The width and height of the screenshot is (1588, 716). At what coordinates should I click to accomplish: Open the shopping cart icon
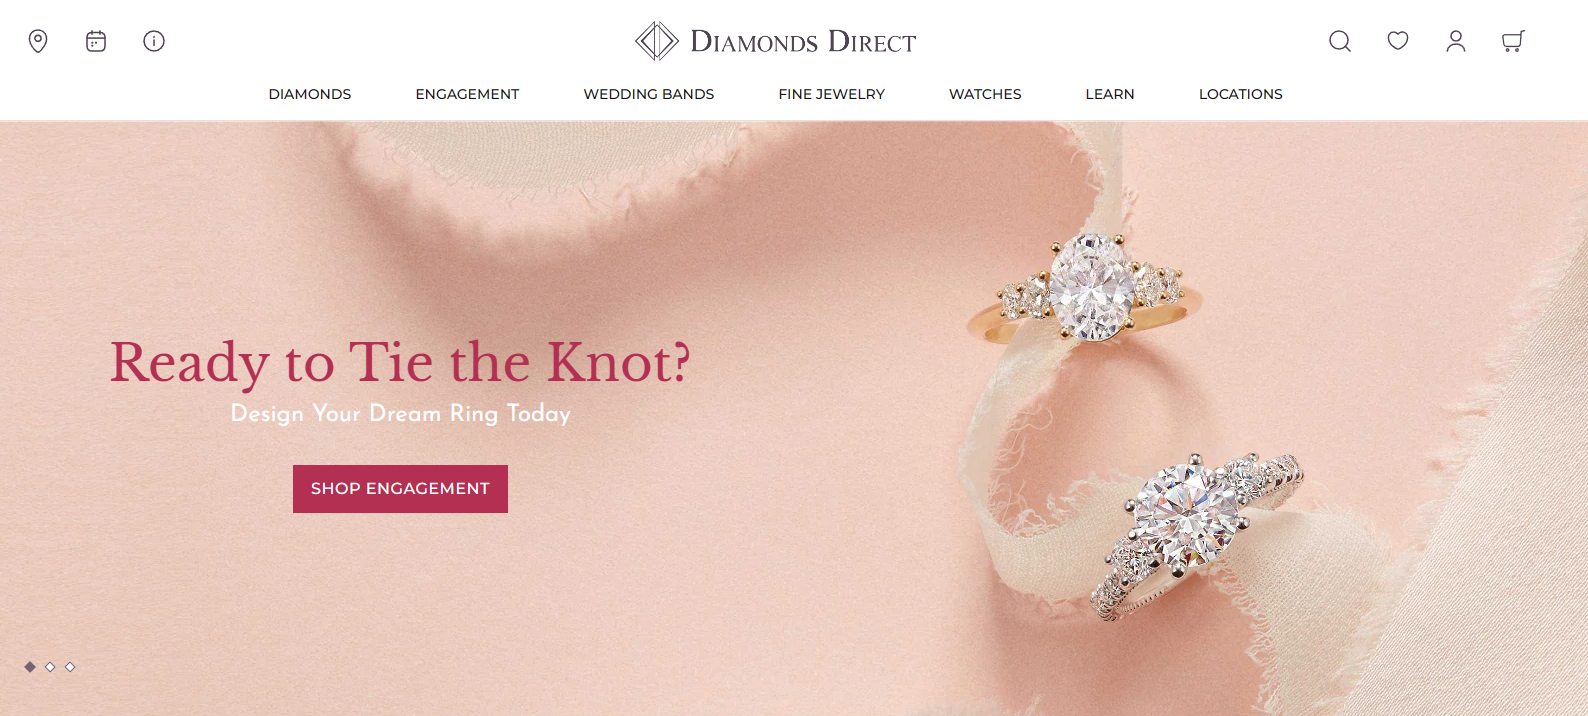pos(1513,41)
